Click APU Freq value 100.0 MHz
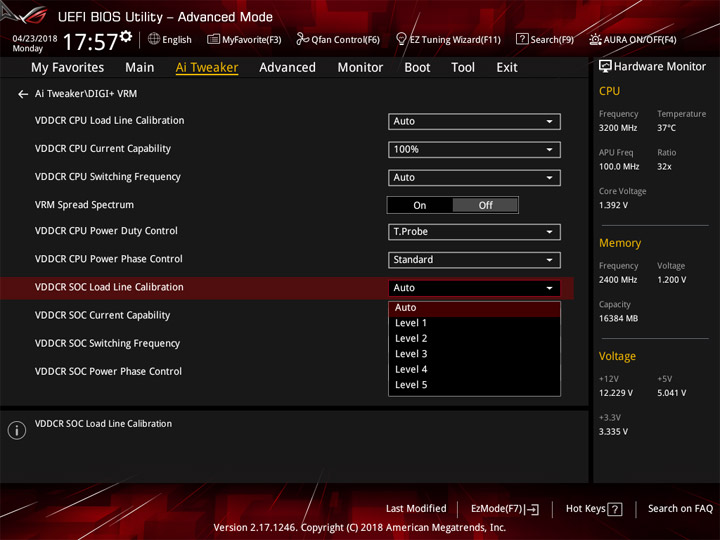 (619, 167)
